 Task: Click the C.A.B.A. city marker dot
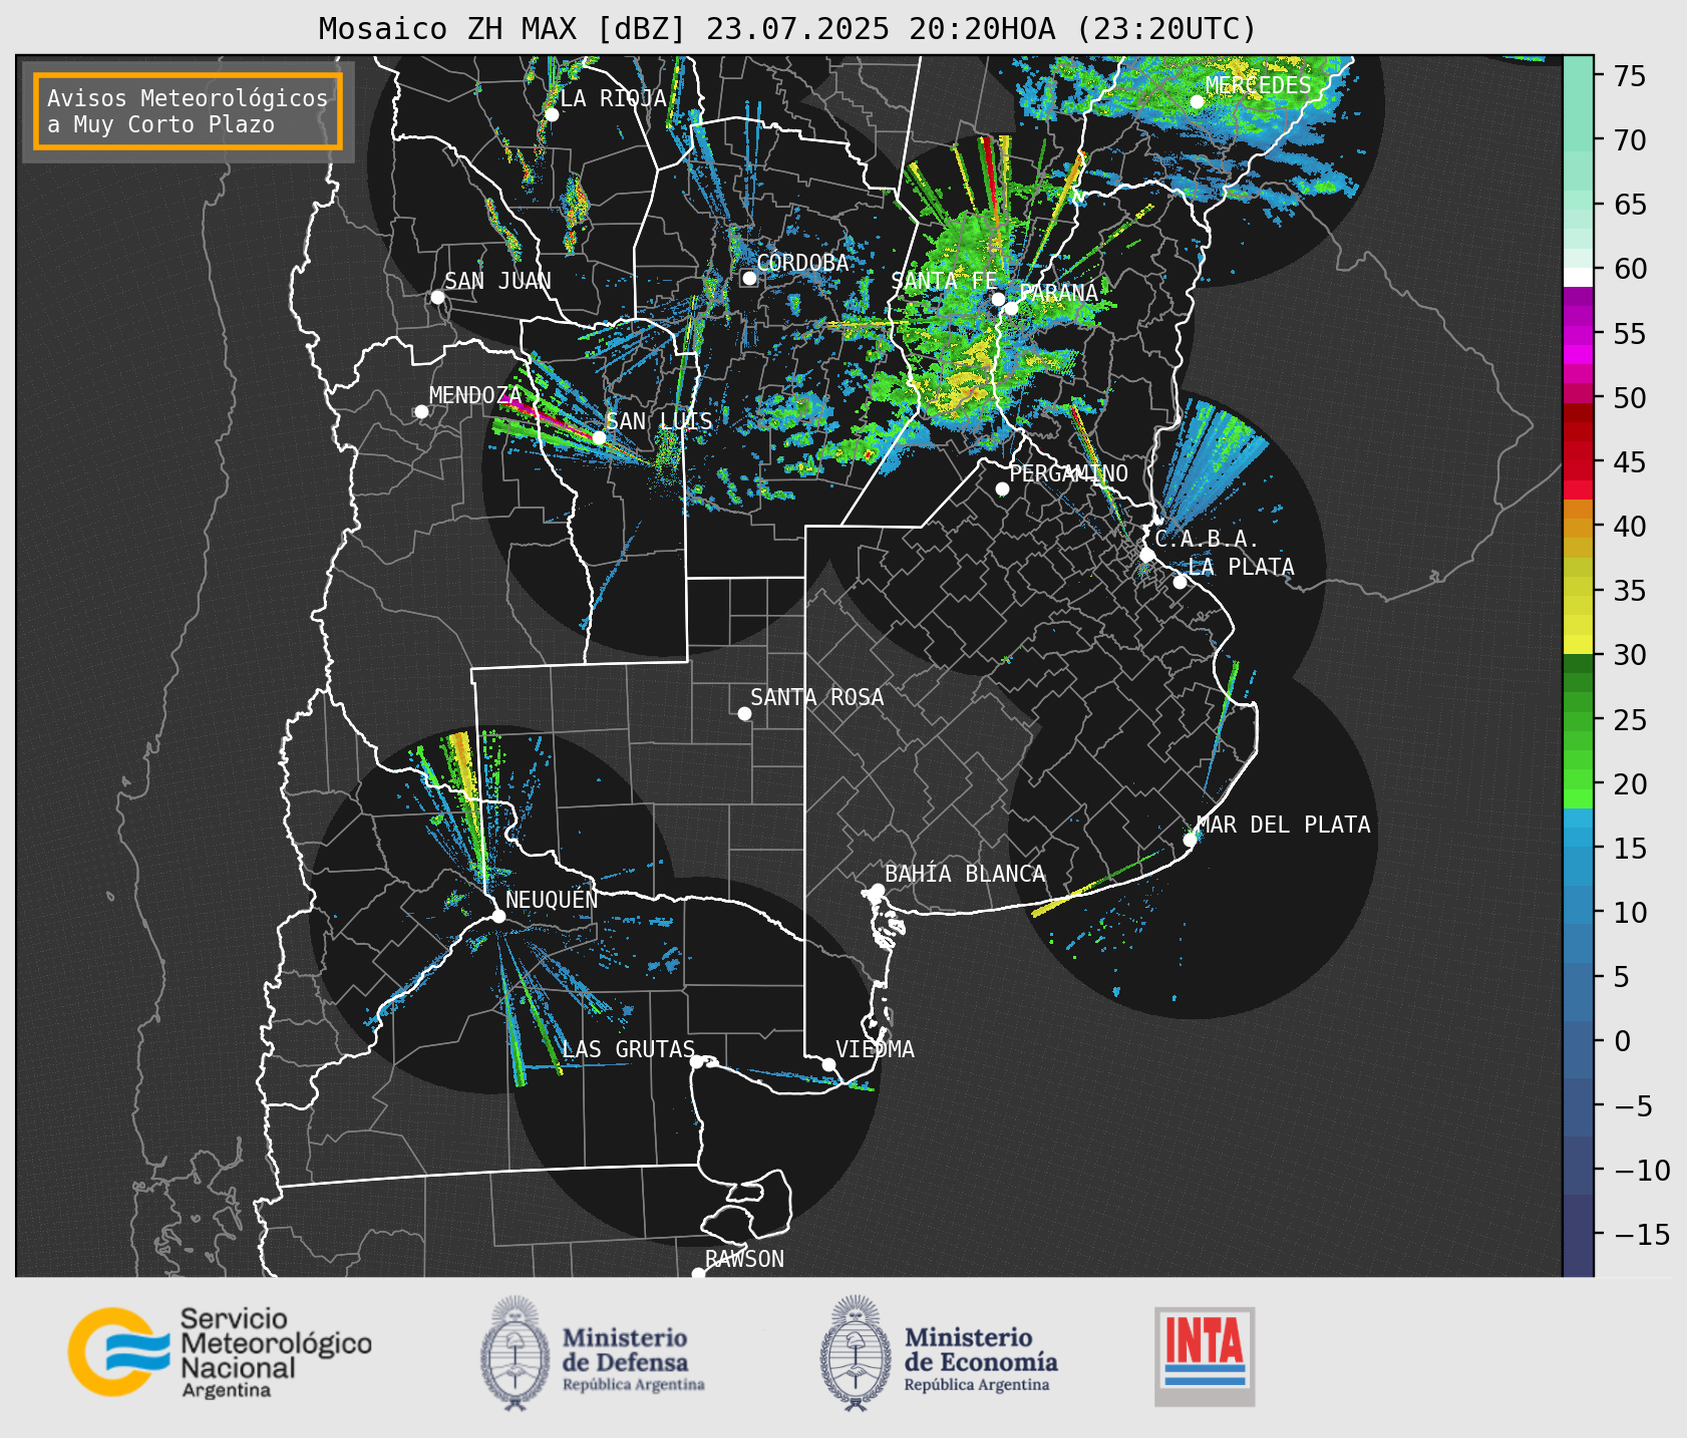click(x=1147, y=555)
